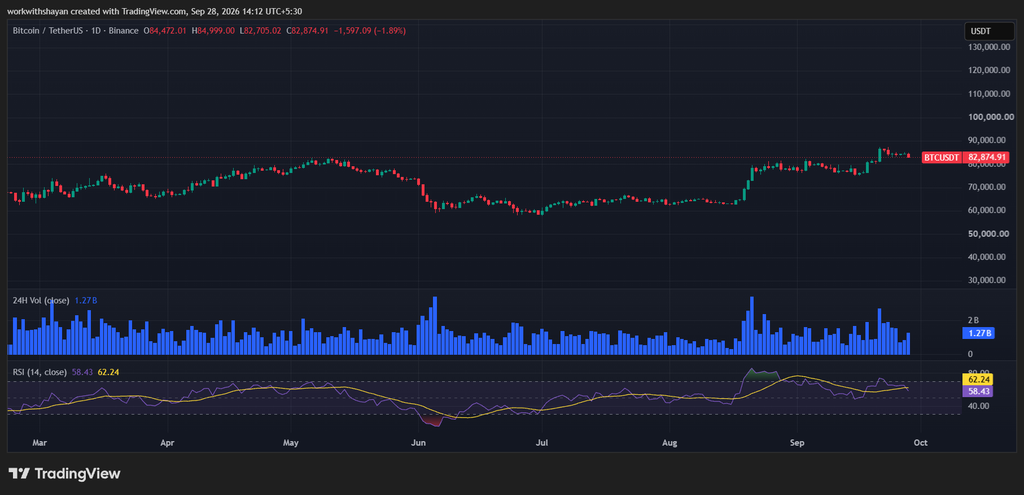Click the 'Bitcoin / TetherUS · 1D · Binance' symbol title
The height and width of the screenshot is (495, 1024).
coord(76,31)
